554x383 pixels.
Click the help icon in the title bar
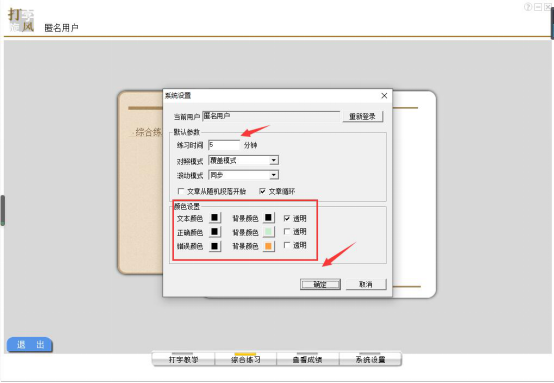coord(528,7)
